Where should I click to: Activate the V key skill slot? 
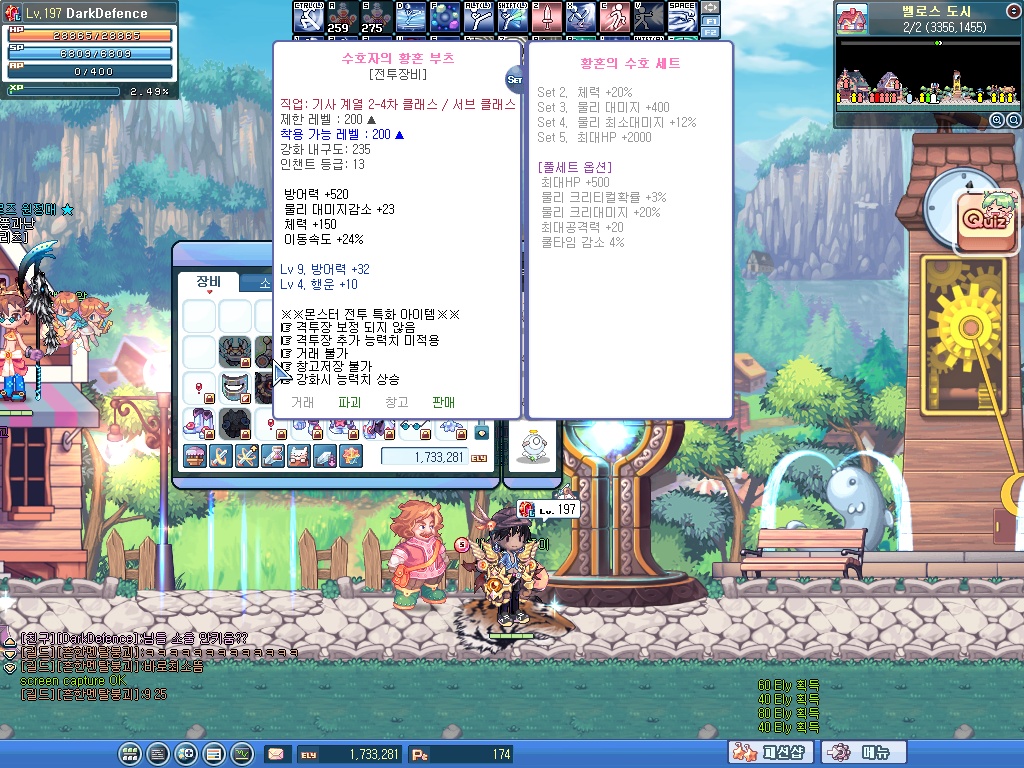[x=648, y=17]
